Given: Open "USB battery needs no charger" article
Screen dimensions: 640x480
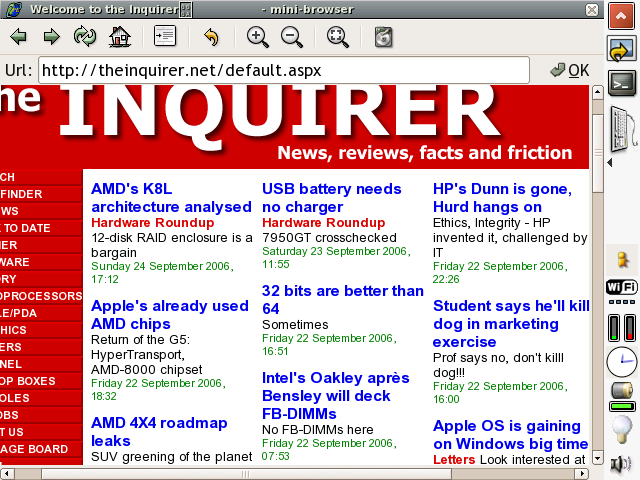Looking at the screenshot, I should click(x=332, y=198).
